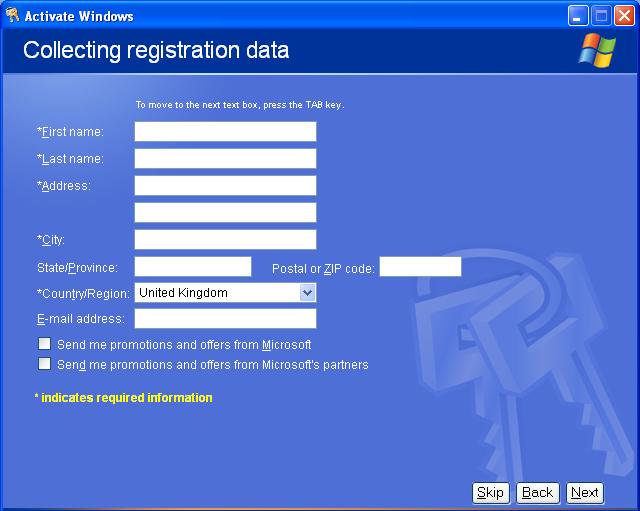
Task: Select the first Address line field
Action: [225, 186]
